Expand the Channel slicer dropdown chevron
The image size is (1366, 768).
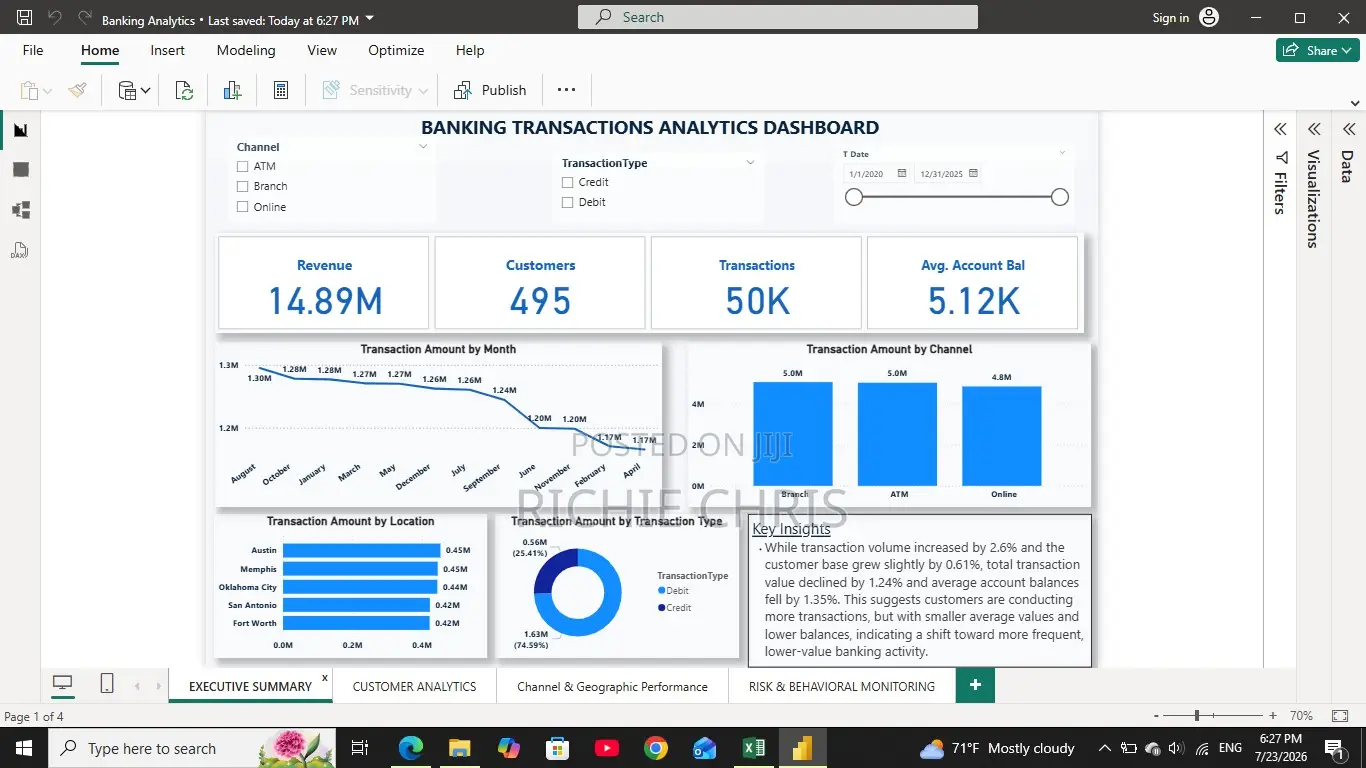[423, 147]
